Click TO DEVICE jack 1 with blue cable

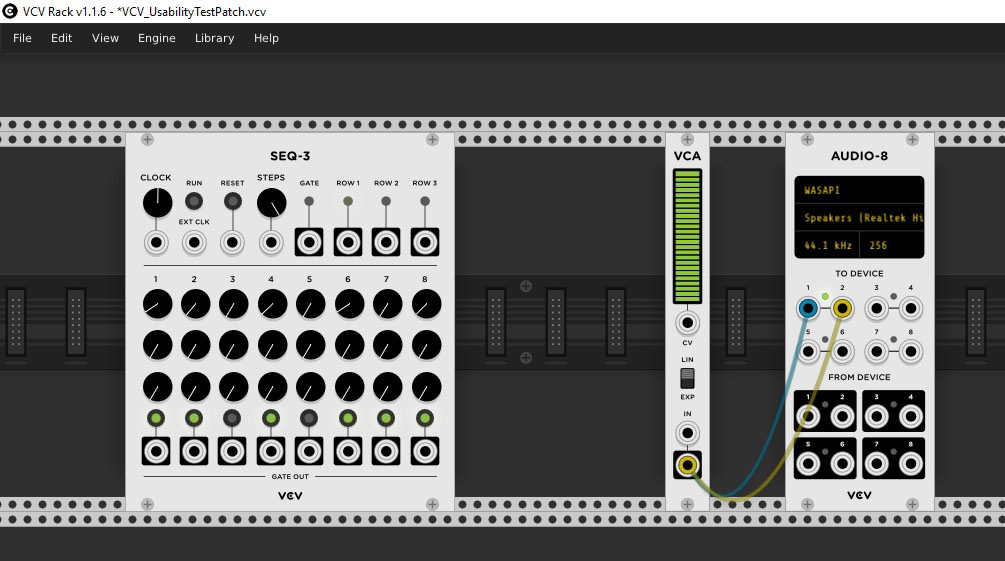[x=808, y=308]
